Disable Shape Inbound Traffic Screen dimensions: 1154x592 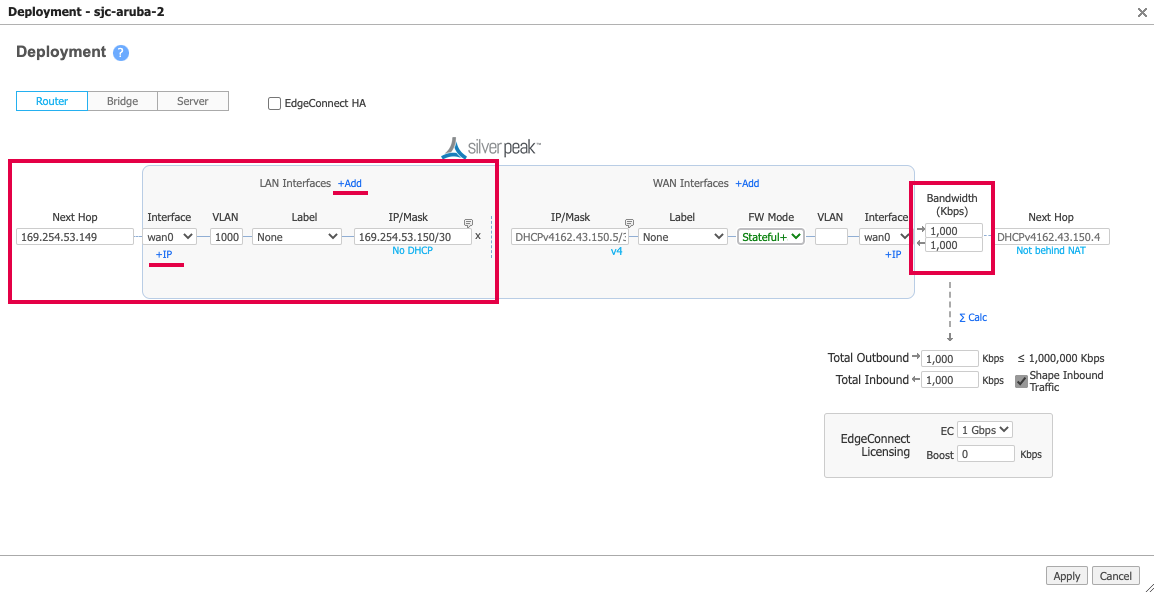tap(1021, 380)
